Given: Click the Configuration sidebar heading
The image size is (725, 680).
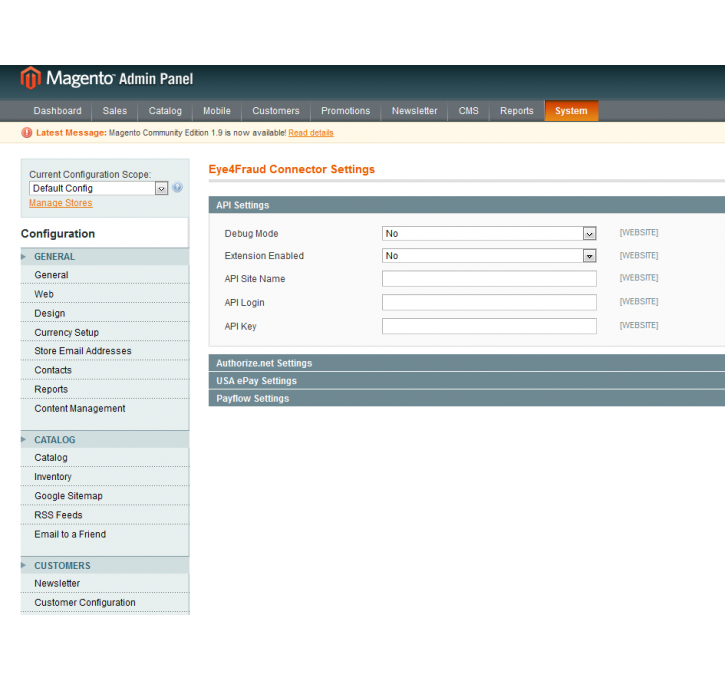Looking at the screenshot, I should click(x=58, y=233).
